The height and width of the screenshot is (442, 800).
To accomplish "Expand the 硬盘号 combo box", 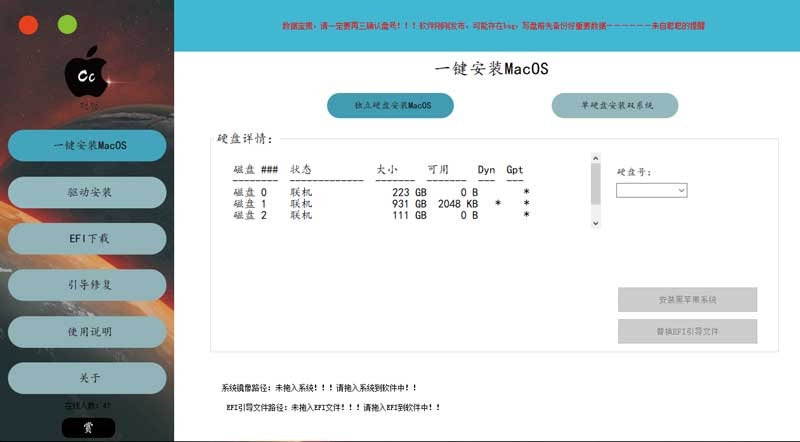I will (652, 190).
